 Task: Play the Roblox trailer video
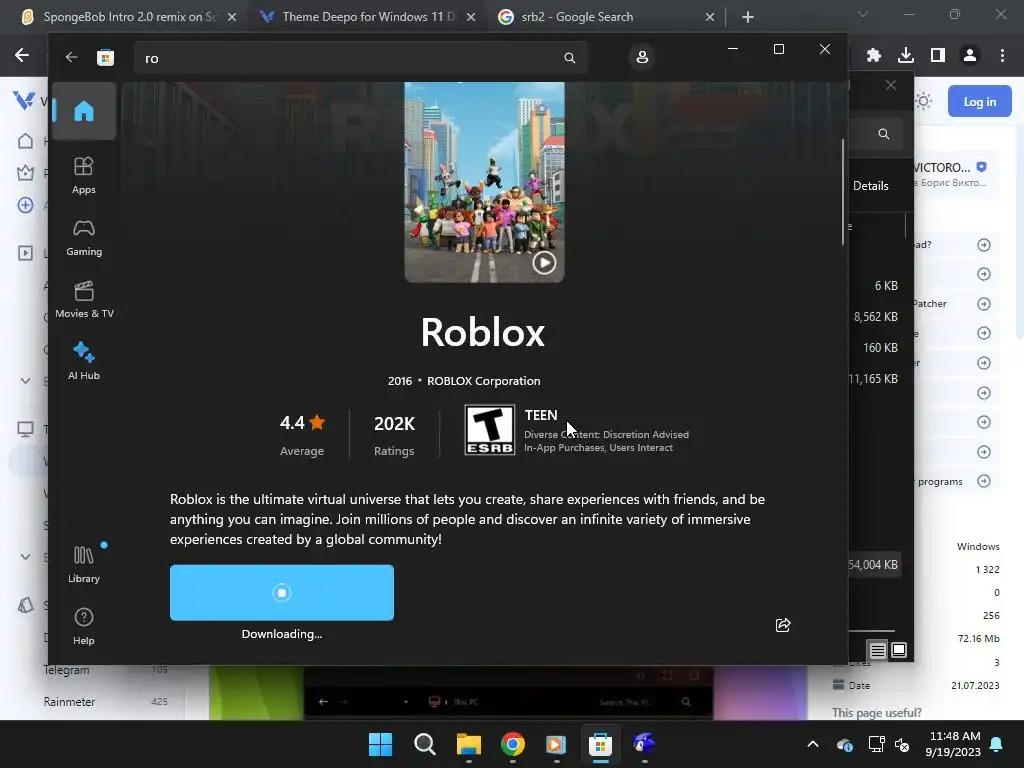pyautogui.click(x=544, y=263)
